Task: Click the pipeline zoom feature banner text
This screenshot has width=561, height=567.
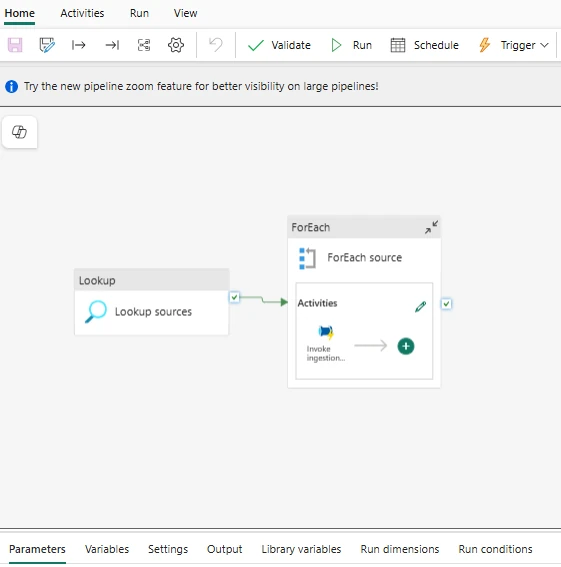Action: coord(201,86)
